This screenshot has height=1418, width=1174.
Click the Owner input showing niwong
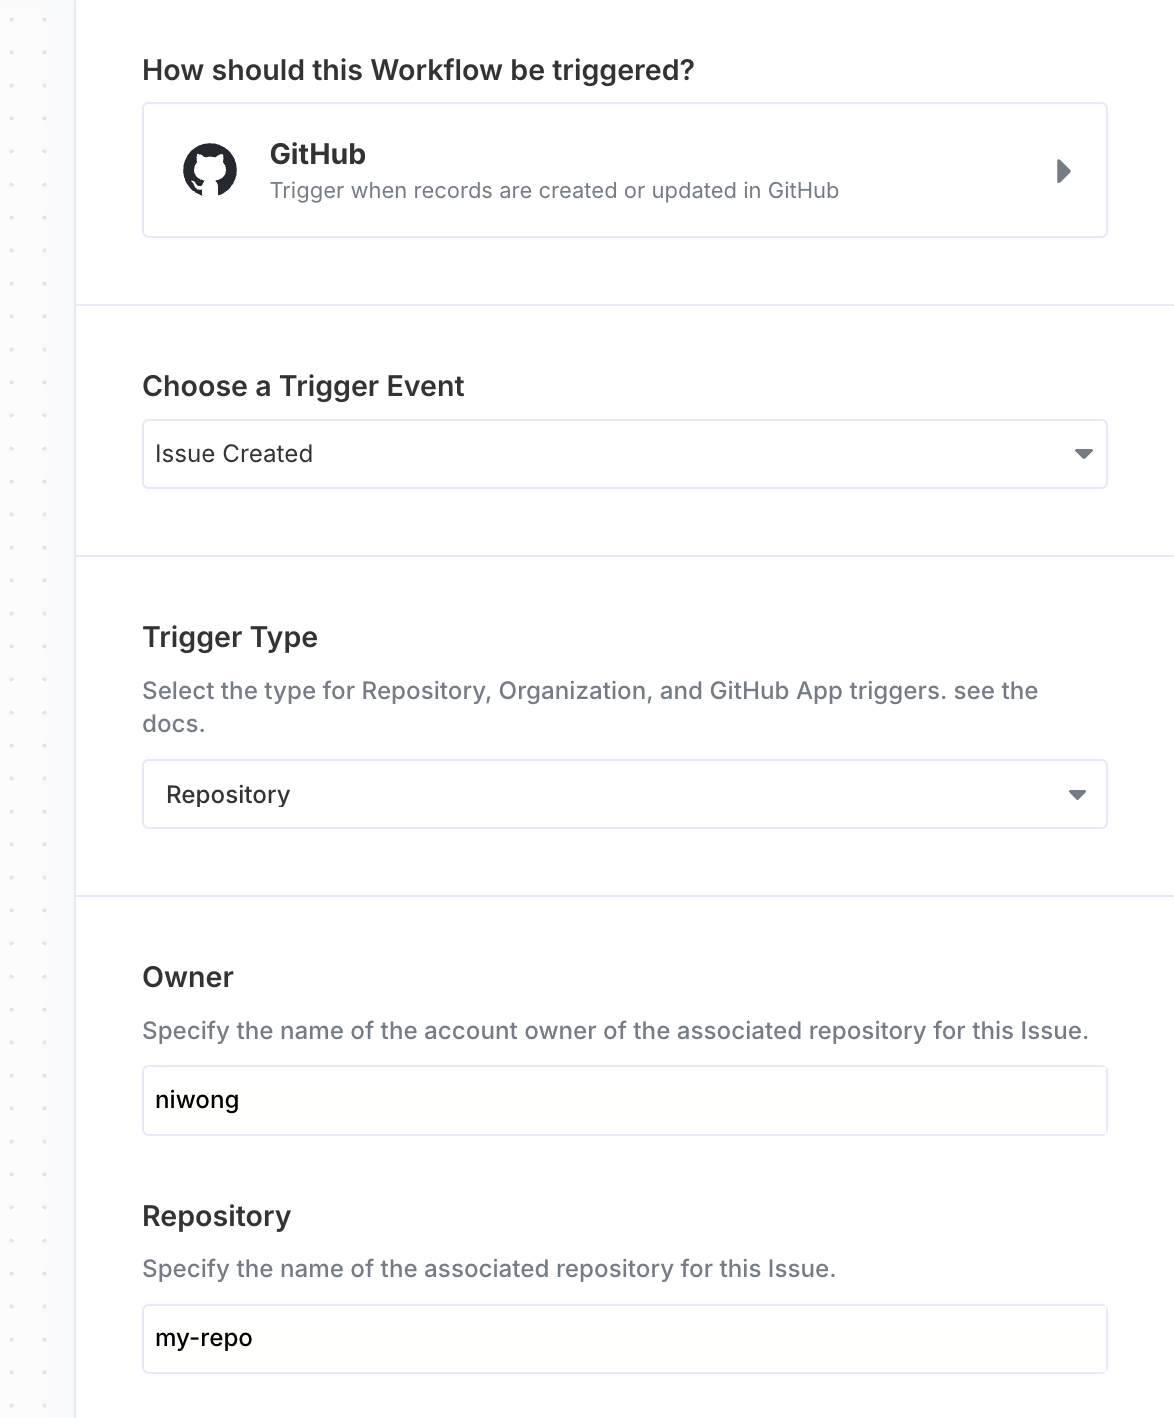point(624,1100)
